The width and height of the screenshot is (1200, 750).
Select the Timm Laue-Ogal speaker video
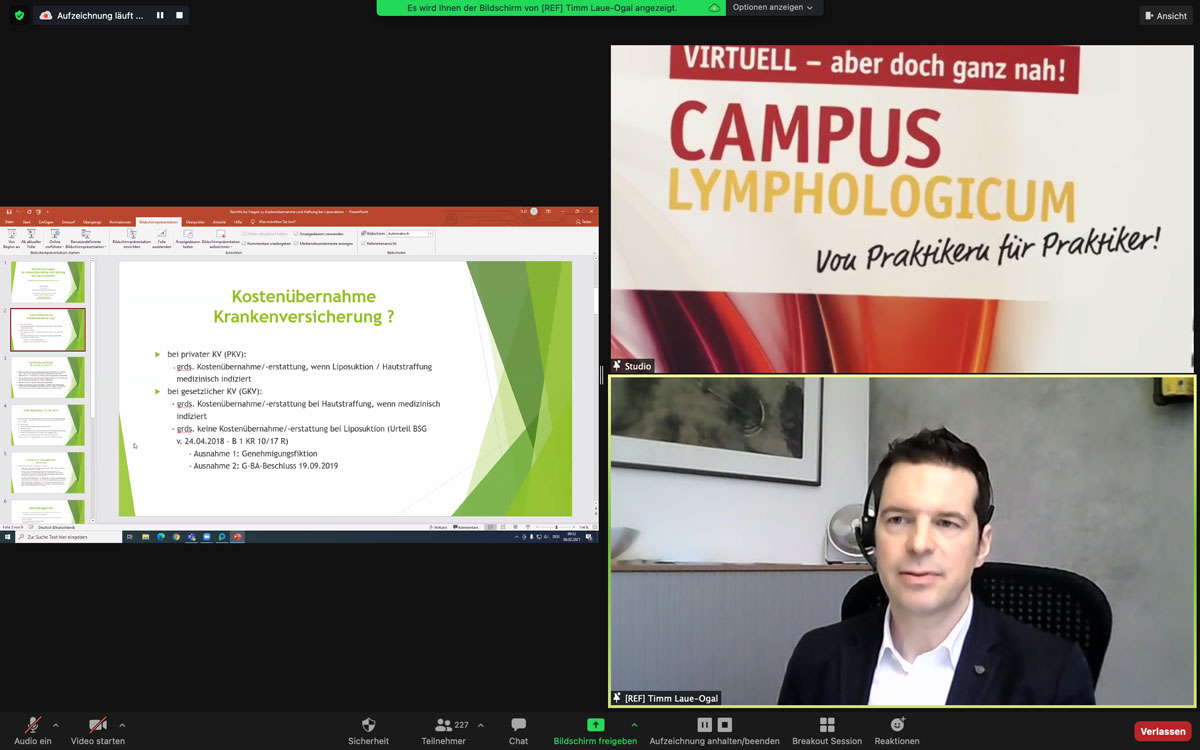(x=901, y=541)
